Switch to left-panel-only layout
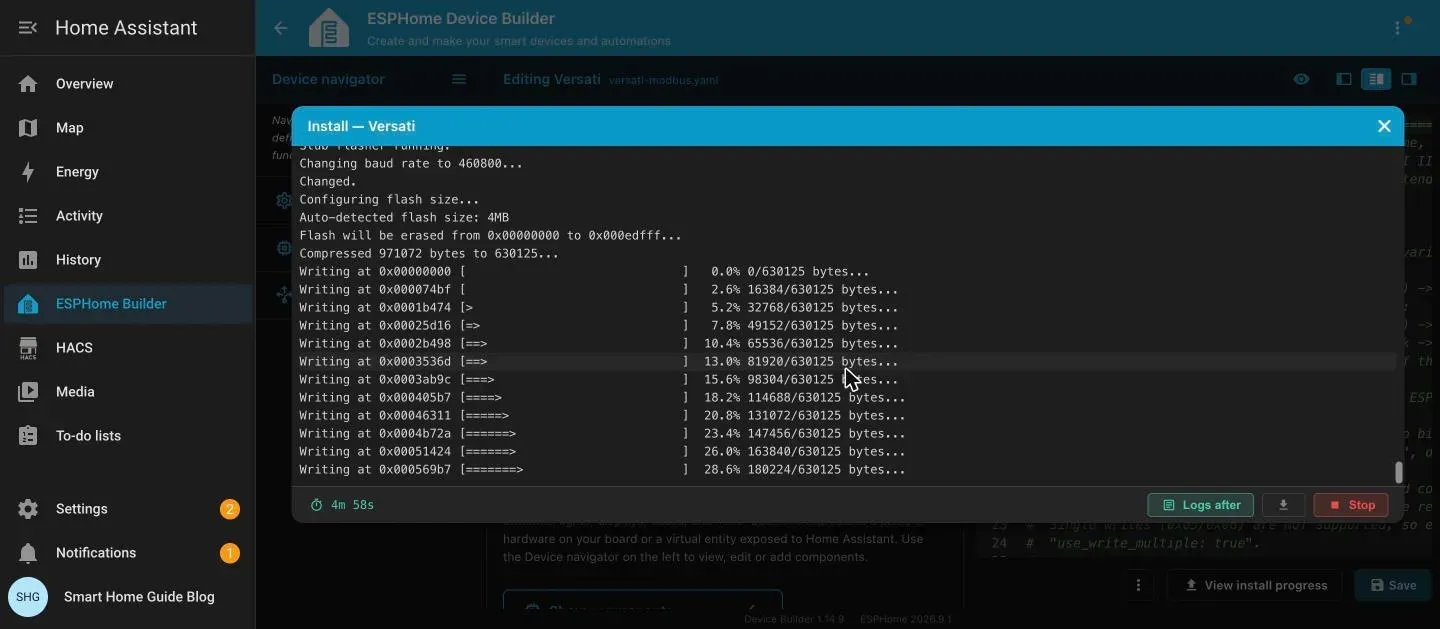 (1344, 79)
